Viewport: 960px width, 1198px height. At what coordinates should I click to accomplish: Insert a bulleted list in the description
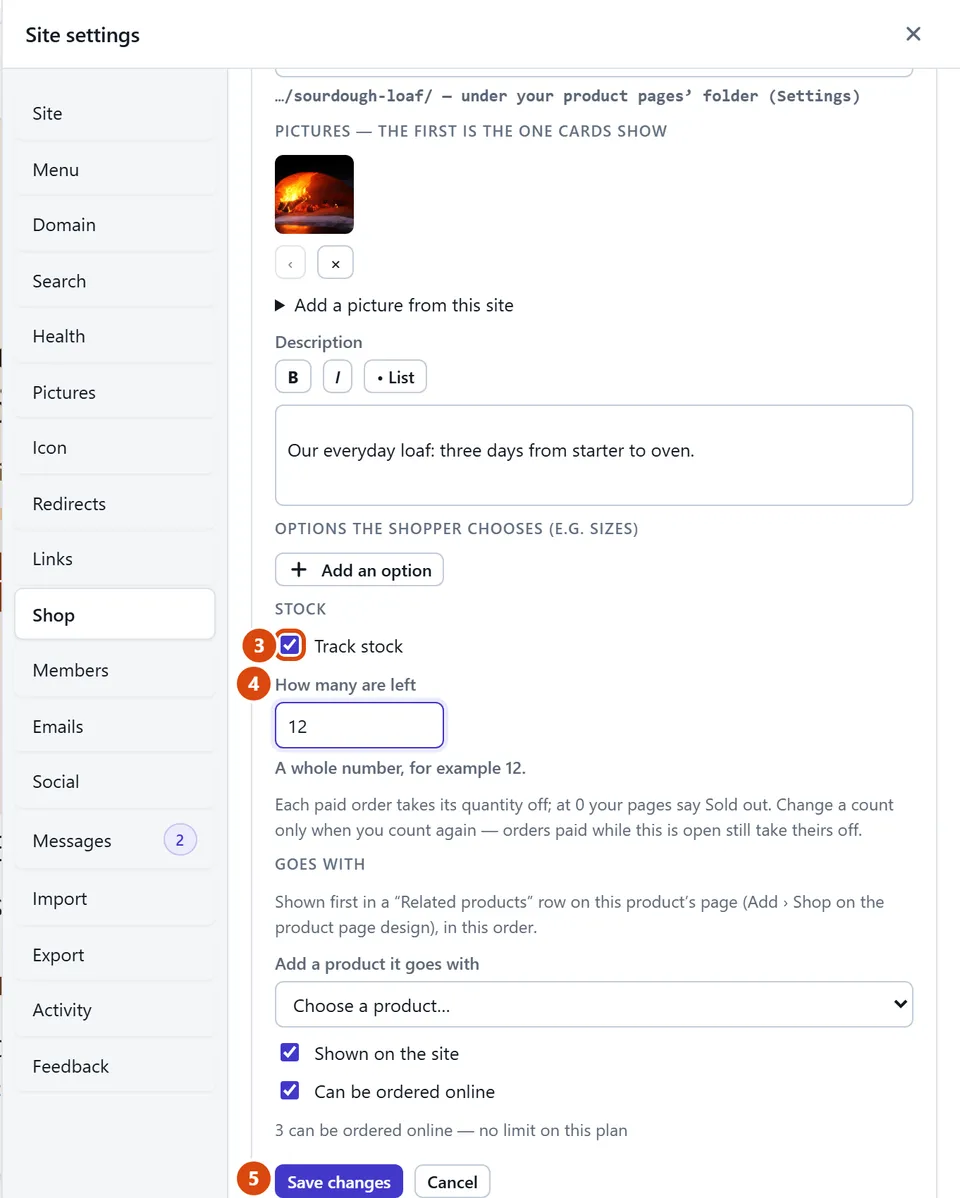pos(395,377)
